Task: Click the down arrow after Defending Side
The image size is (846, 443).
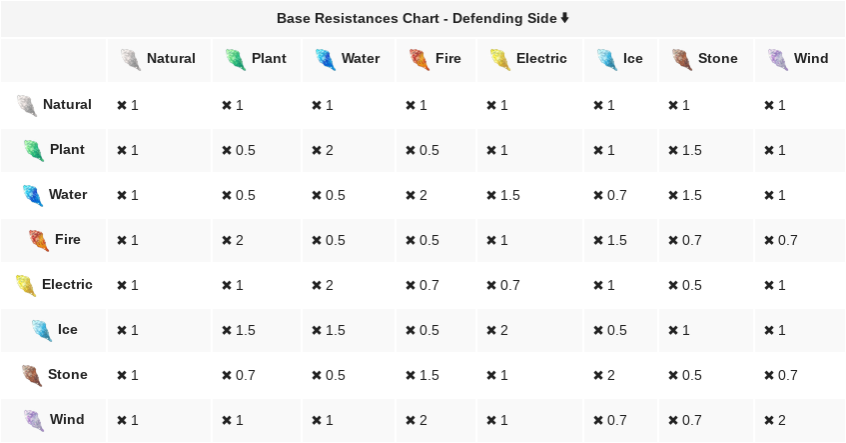Action: [x=565, y=18]
